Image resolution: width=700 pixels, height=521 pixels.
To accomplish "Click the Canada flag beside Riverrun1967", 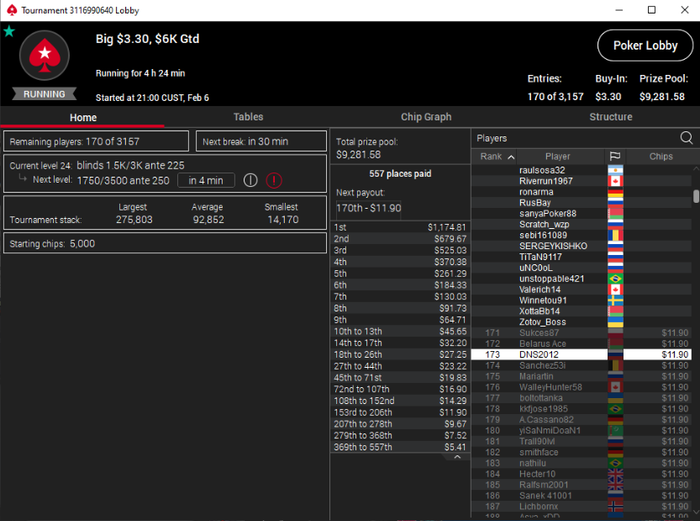I will tap(616, 181).
